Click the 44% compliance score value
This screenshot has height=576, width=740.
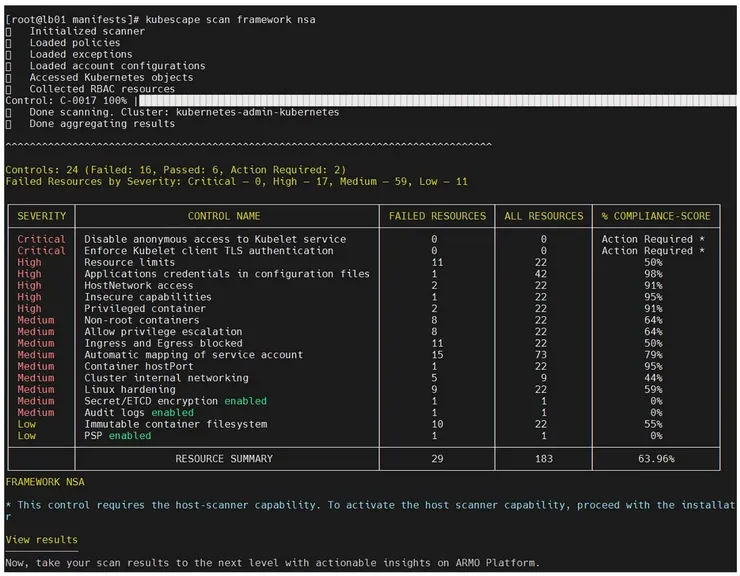click(653, 378)
